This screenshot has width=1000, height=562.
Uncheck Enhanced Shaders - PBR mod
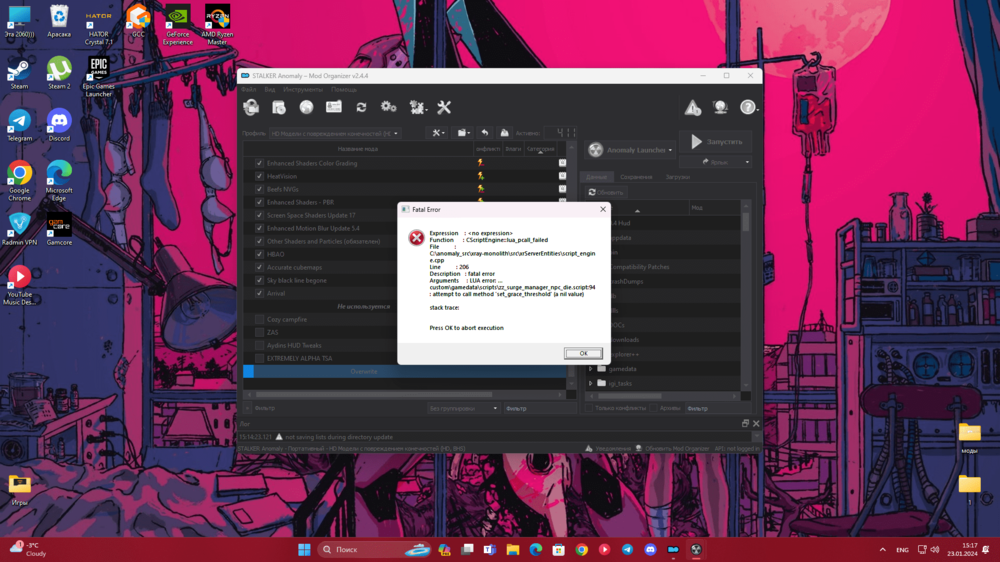click(x=259, y=202)
